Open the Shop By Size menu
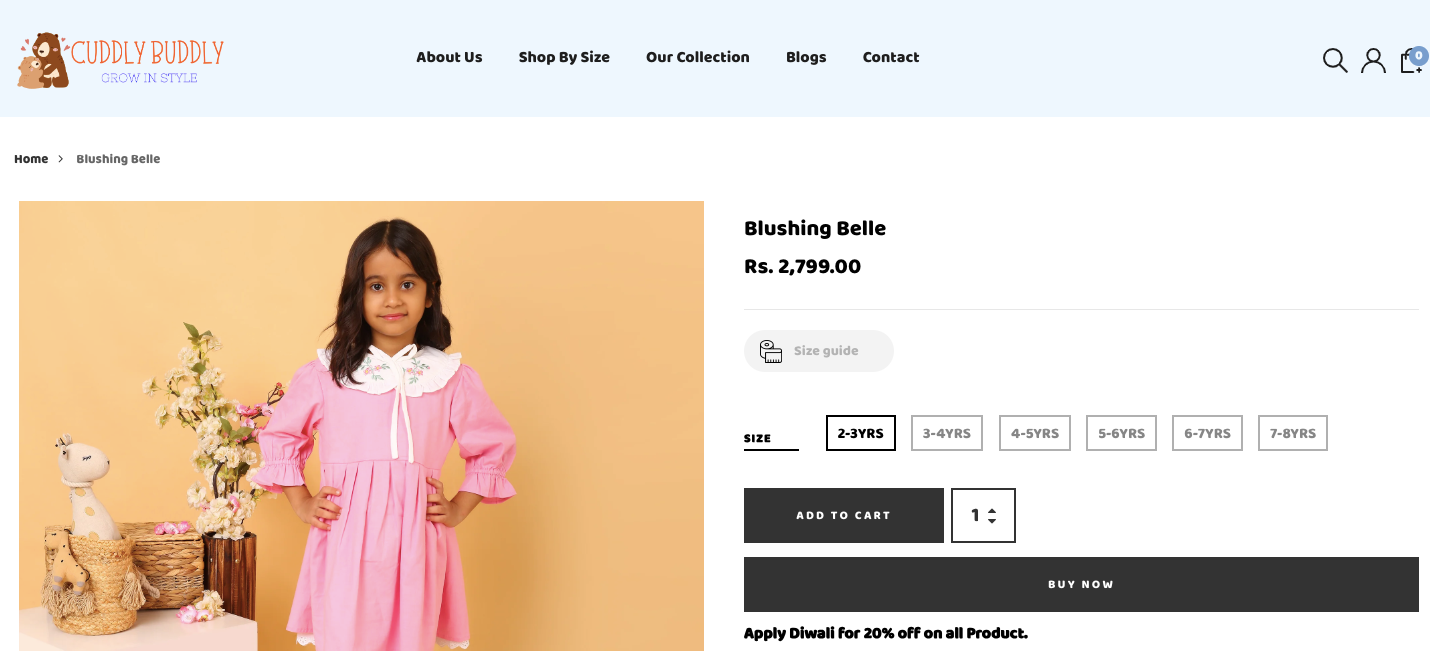Viewport: 1430px width, 651px height. (x=564, y=57)
